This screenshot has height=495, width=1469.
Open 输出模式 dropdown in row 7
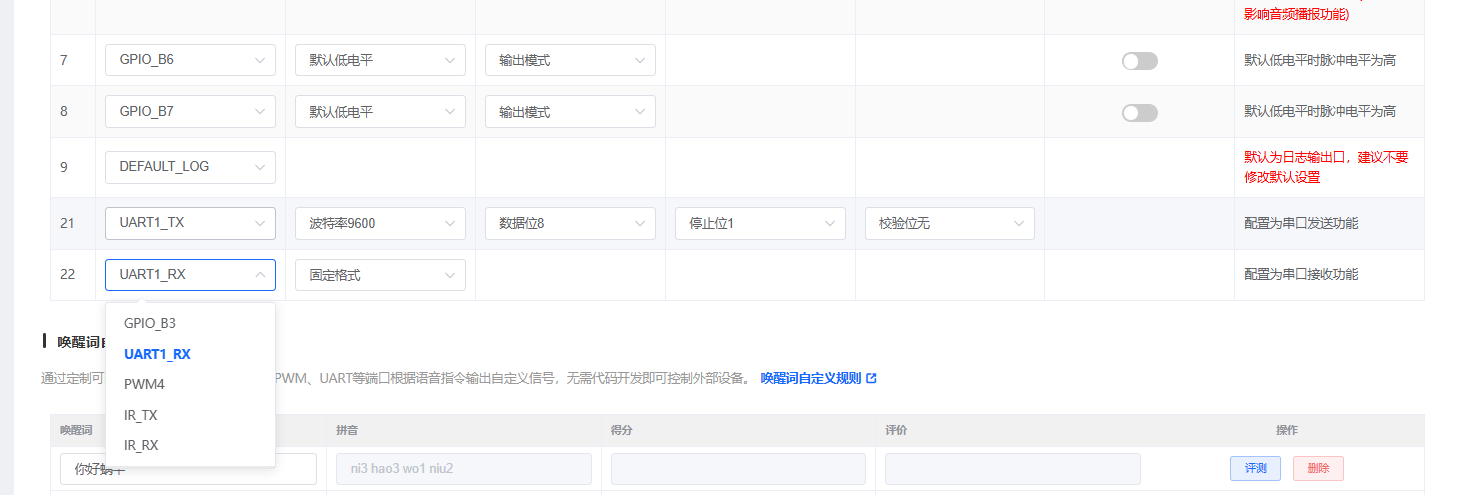click(570, 60)
